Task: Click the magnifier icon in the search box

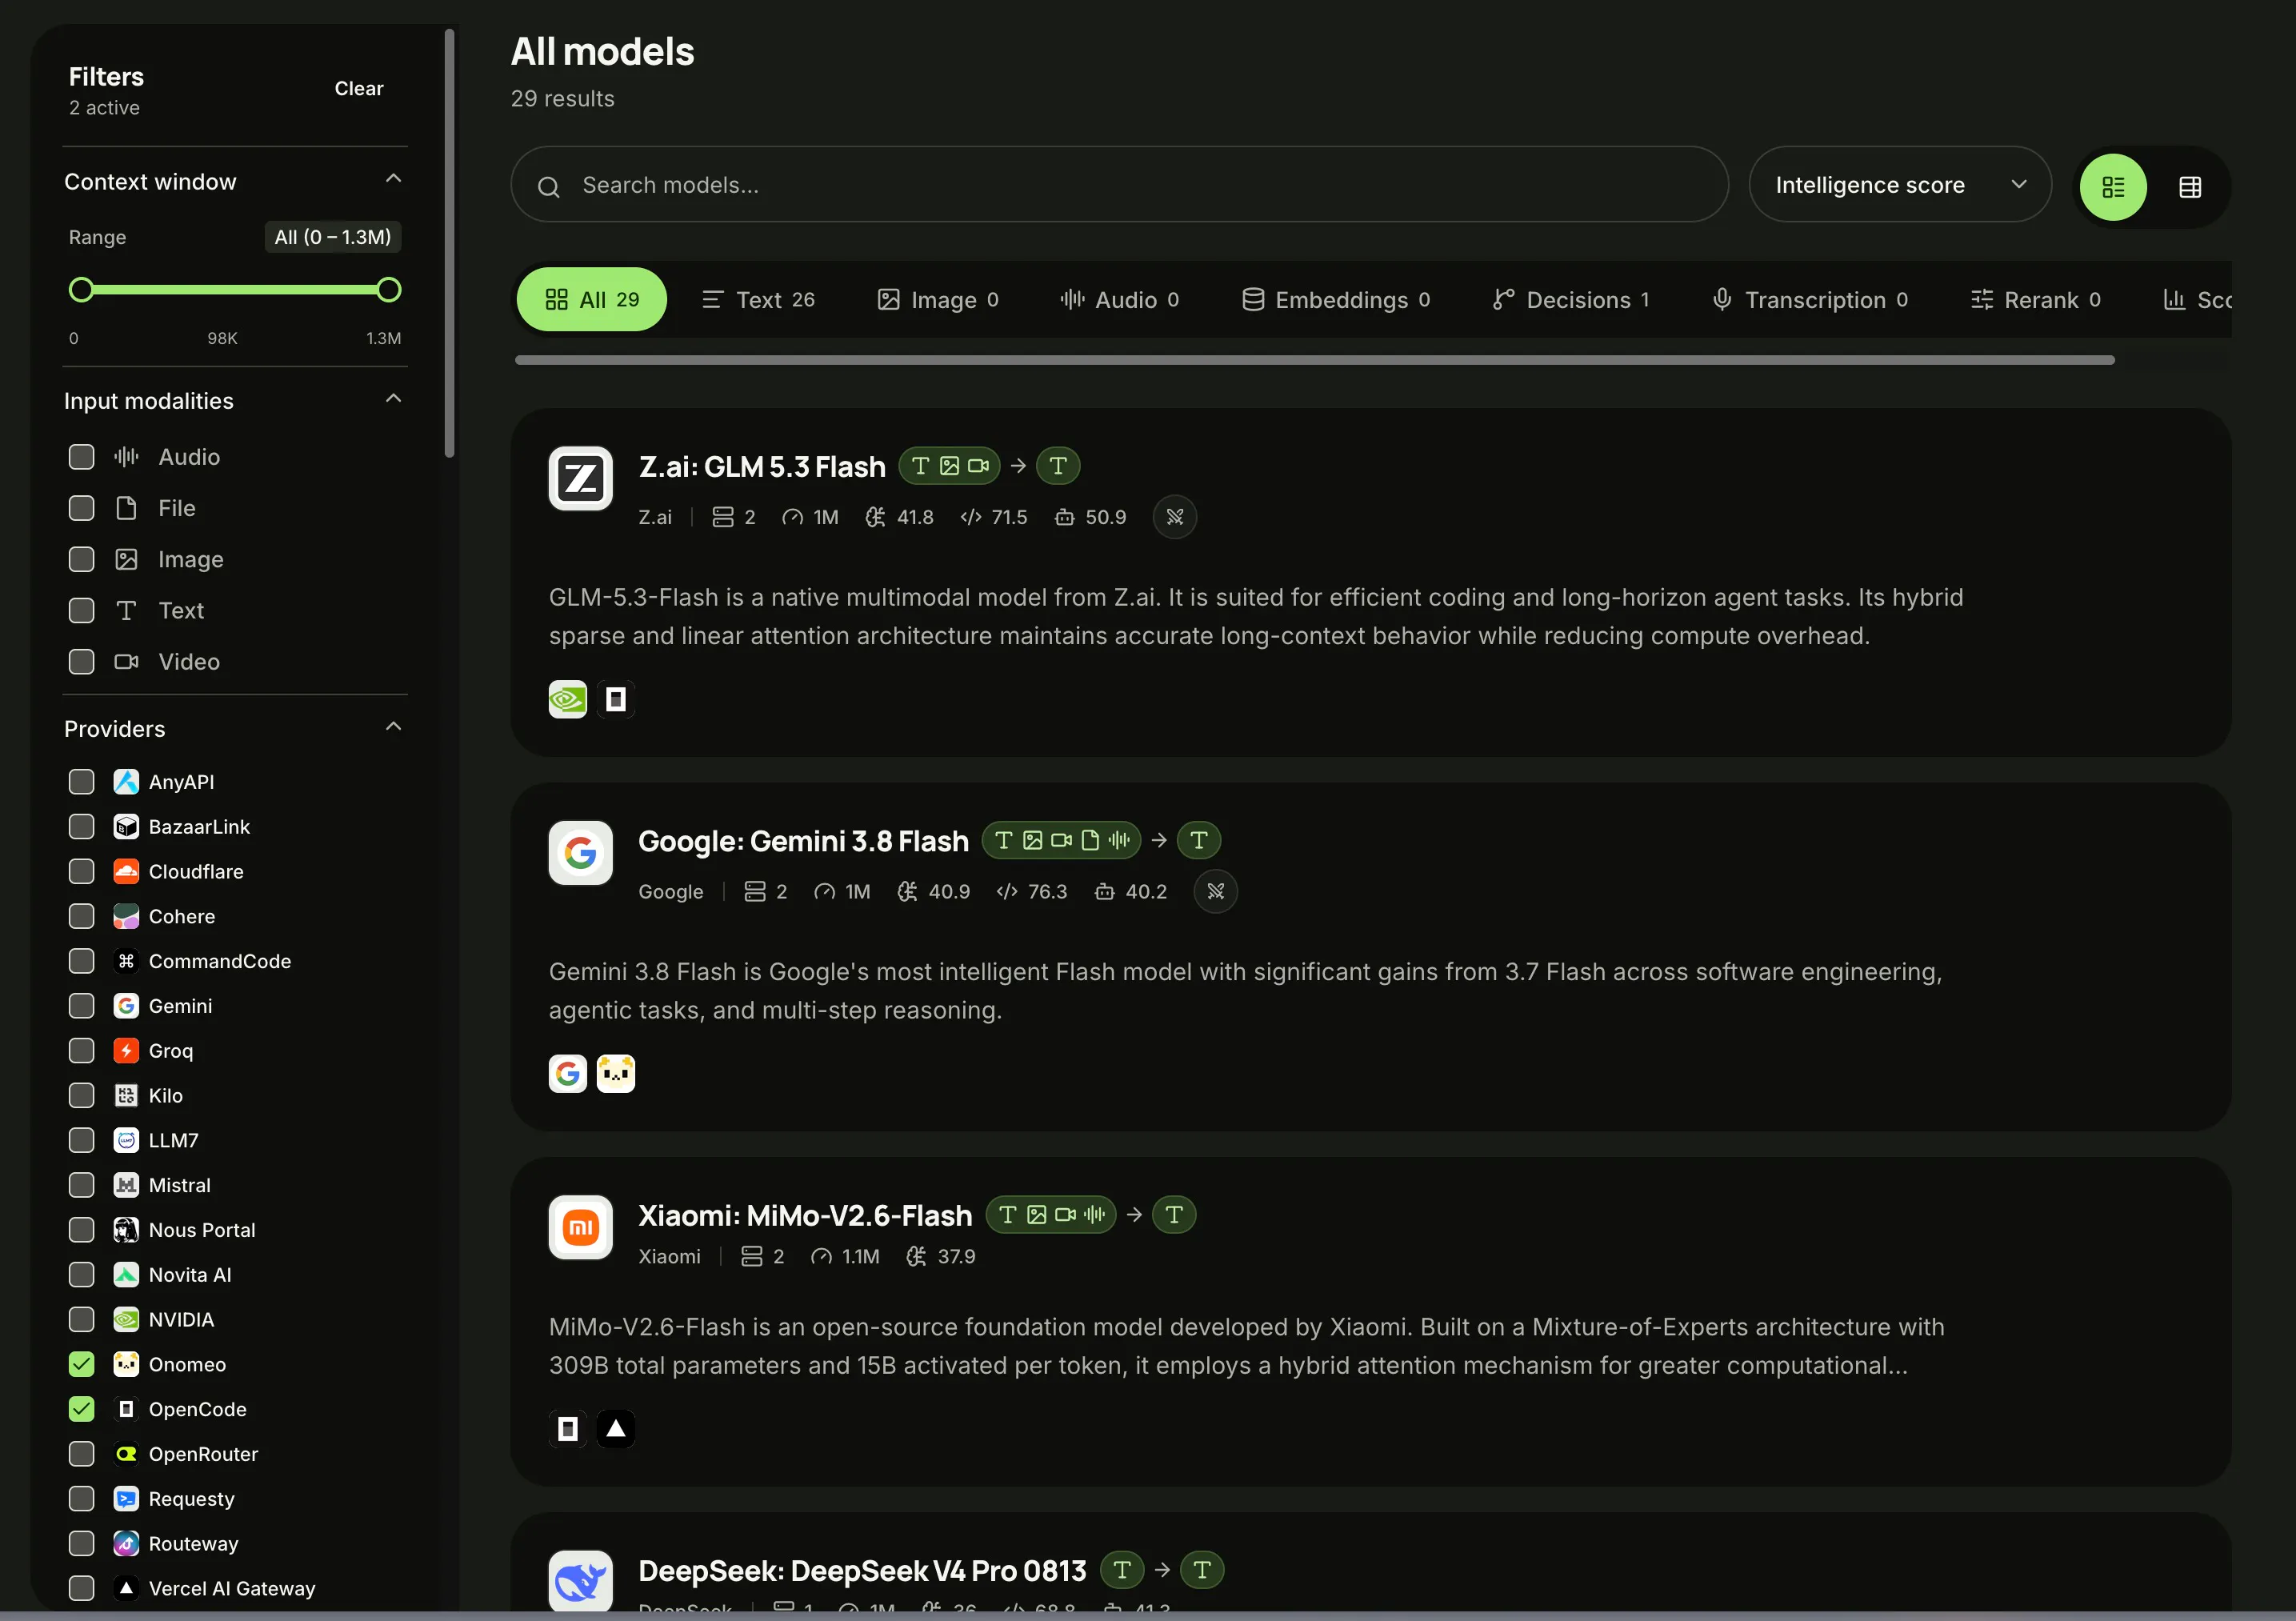Action: click(x=548, y=186)
